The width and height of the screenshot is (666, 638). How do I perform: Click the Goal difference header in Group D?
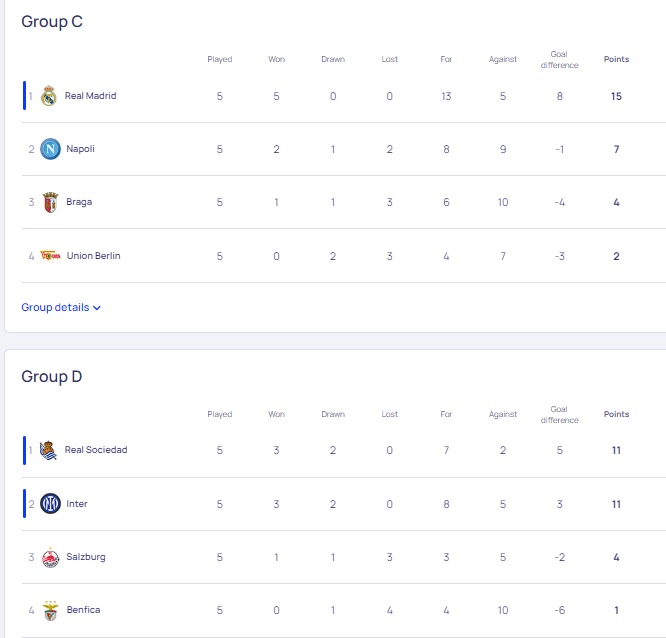pos(559,415)
